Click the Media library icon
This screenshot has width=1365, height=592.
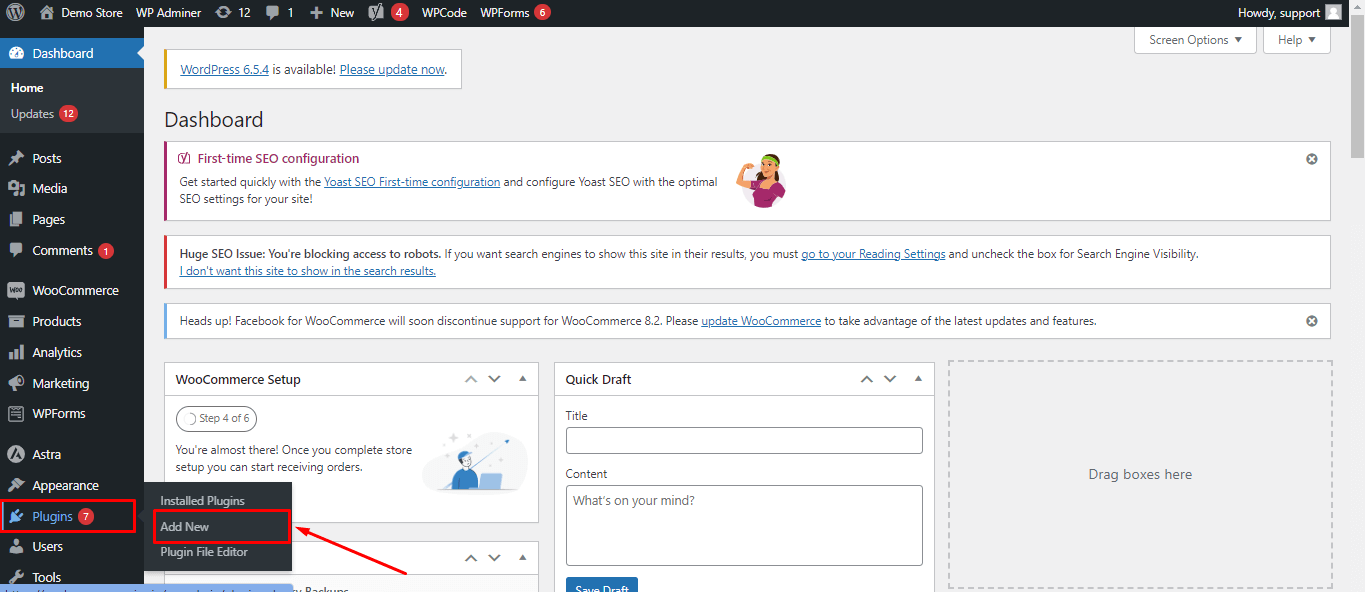pyautogui.click(x=16, y=188)
